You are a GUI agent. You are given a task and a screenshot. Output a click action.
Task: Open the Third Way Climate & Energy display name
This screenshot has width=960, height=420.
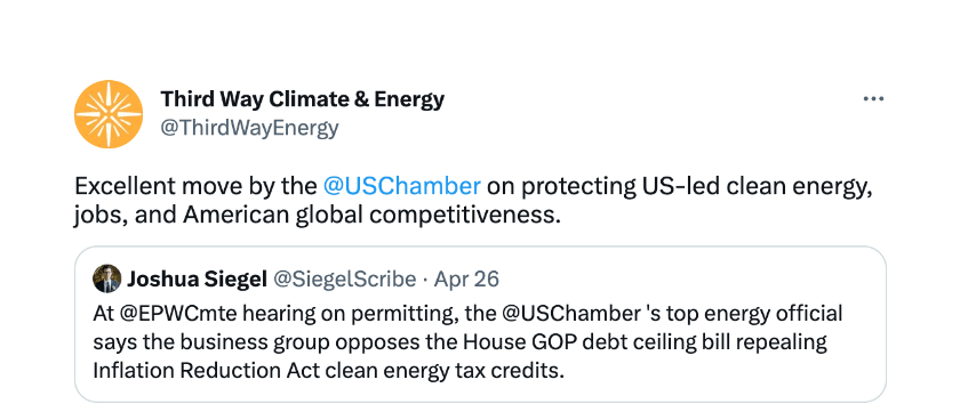point(302,99)
